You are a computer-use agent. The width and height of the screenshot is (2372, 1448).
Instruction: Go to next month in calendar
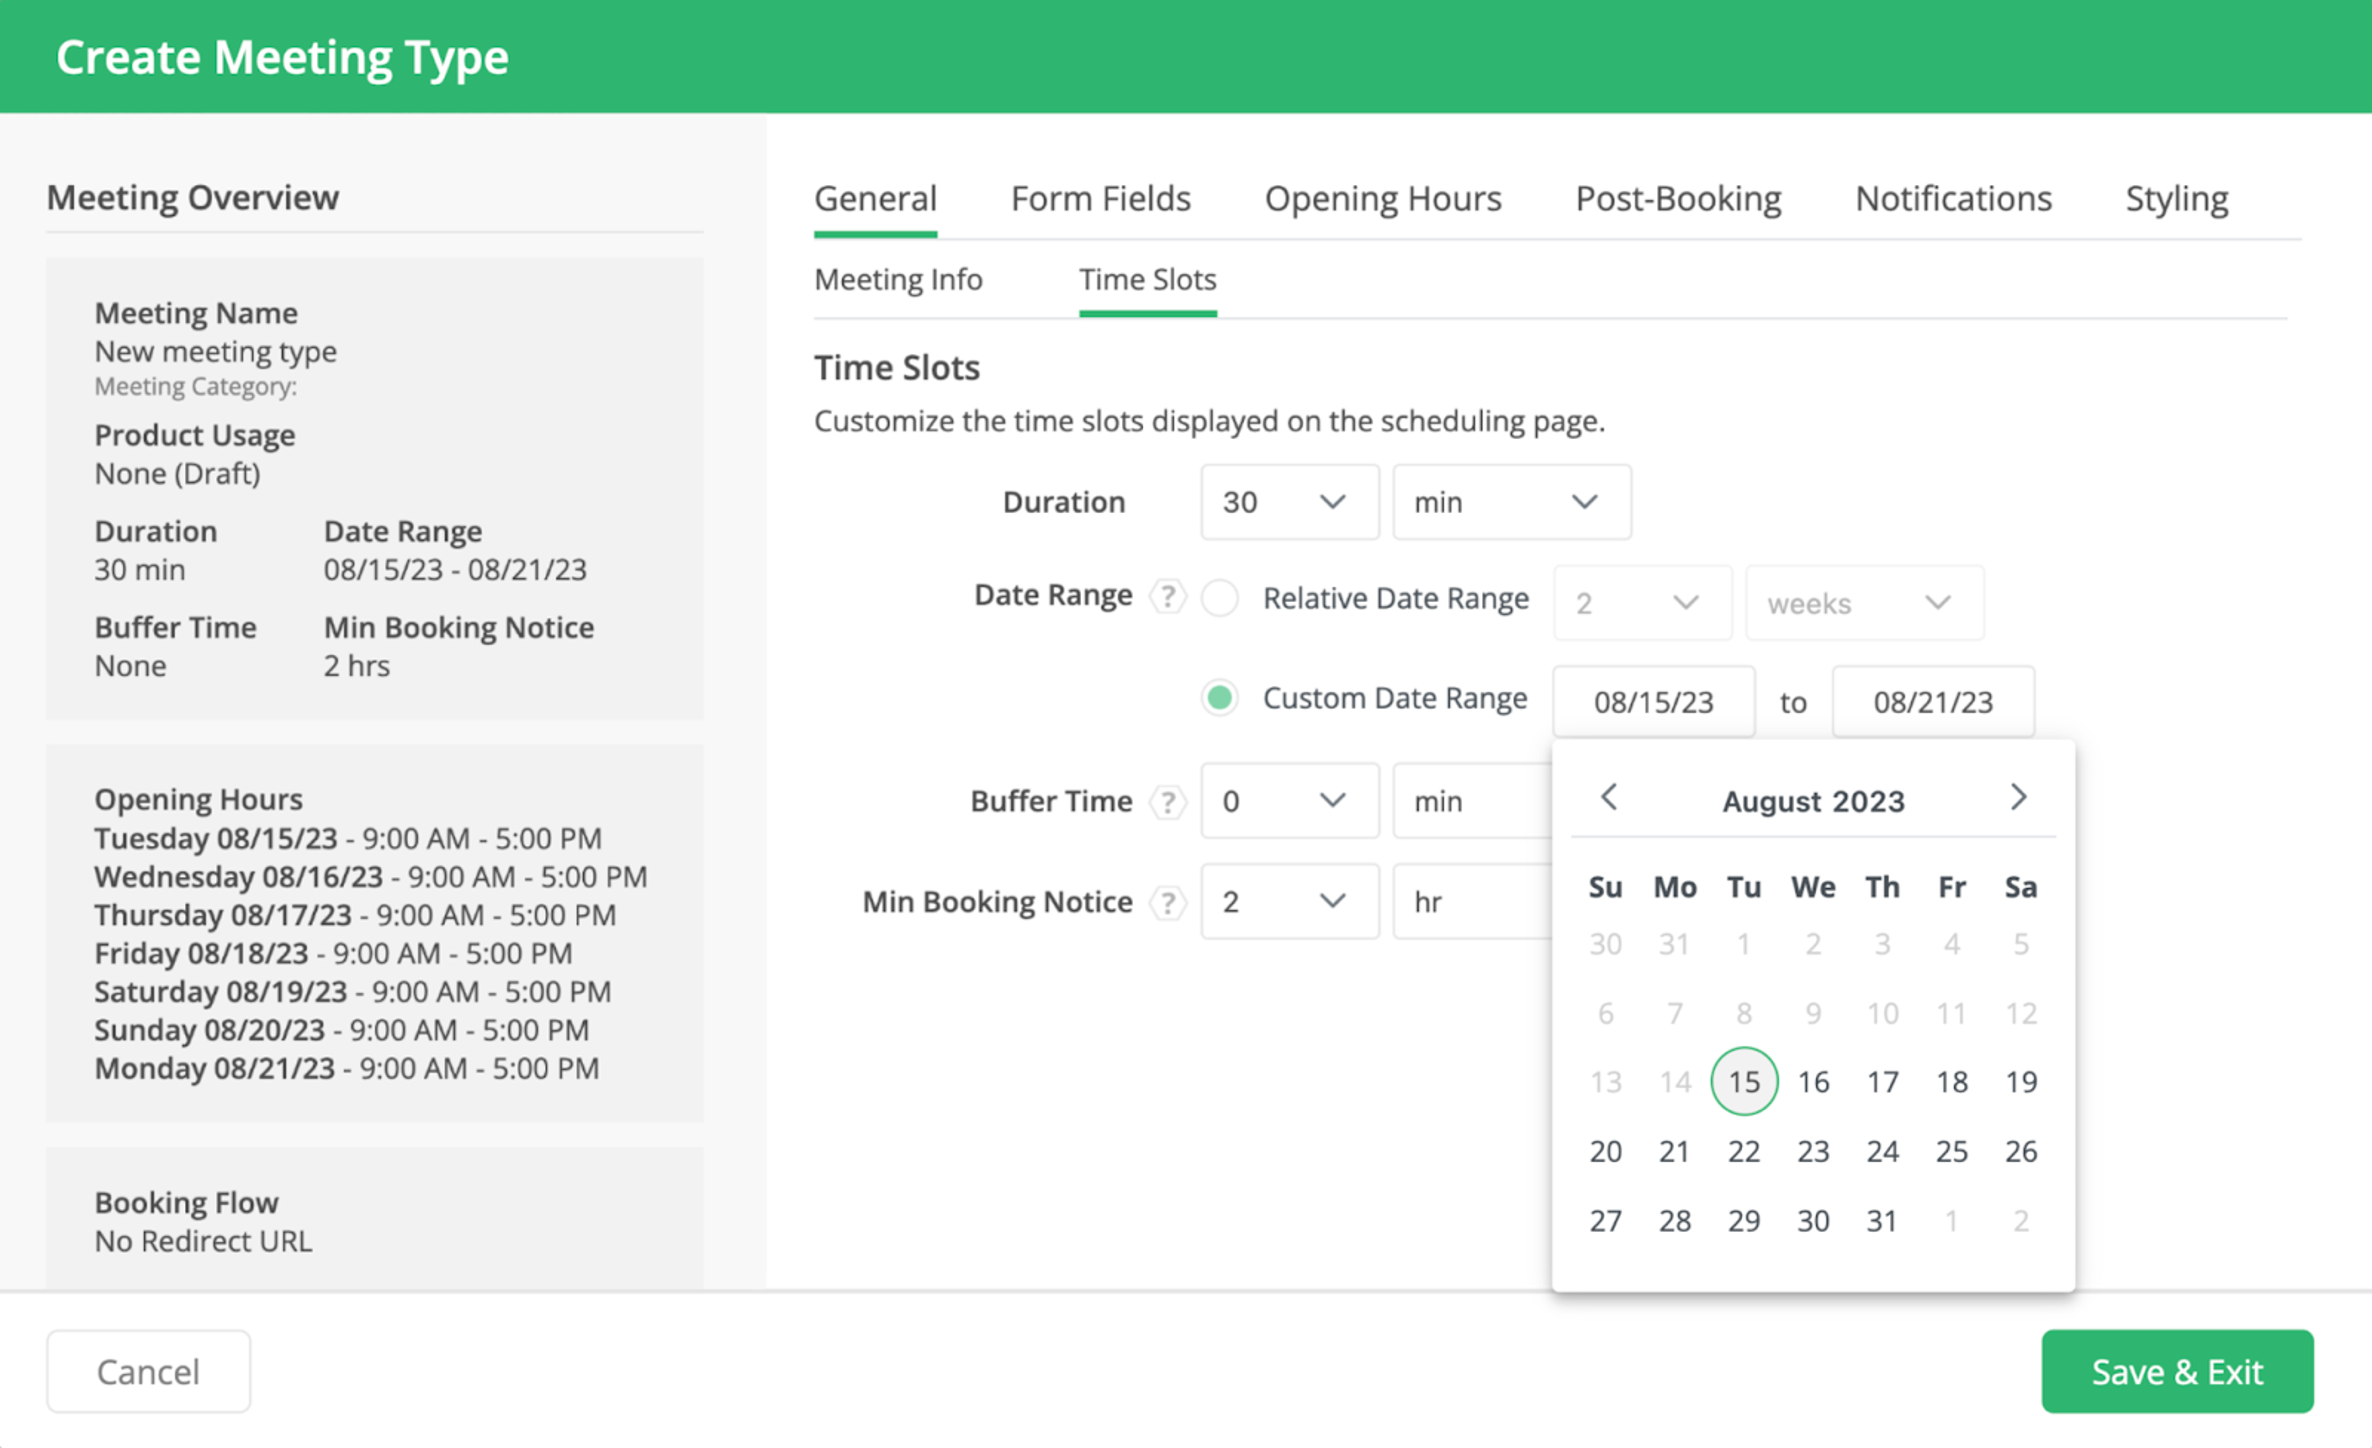tap(2018, 798)
